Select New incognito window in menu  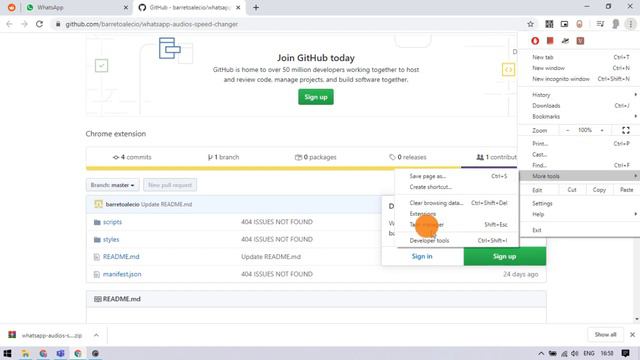point(580,79)
